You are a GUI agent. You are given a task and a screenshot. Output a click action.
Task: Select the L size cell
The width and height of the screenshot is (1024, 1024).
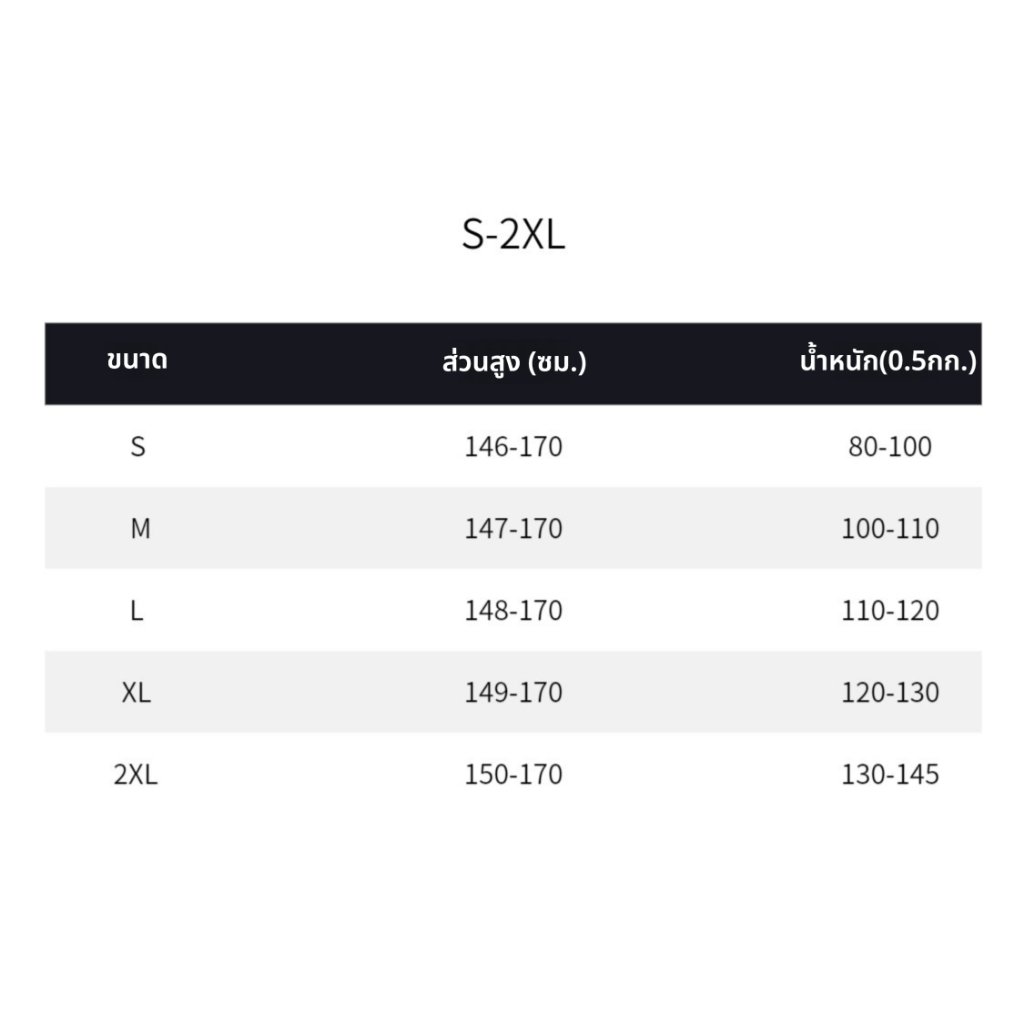pyautogui.click(x=136, y=611)
